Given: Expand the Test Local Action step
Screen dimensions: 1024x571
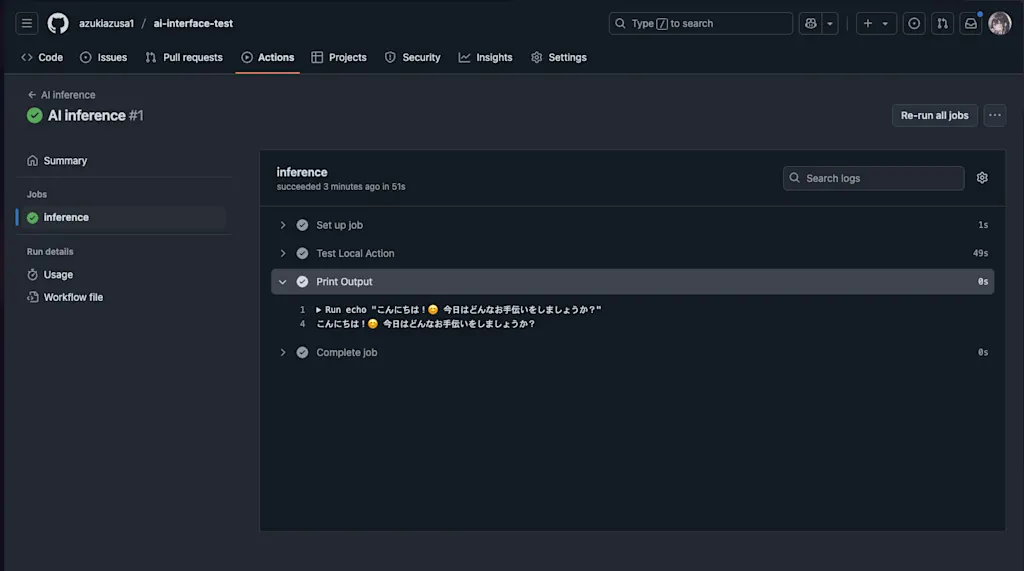Looking at the screenshot, I should tap(632, 253).
